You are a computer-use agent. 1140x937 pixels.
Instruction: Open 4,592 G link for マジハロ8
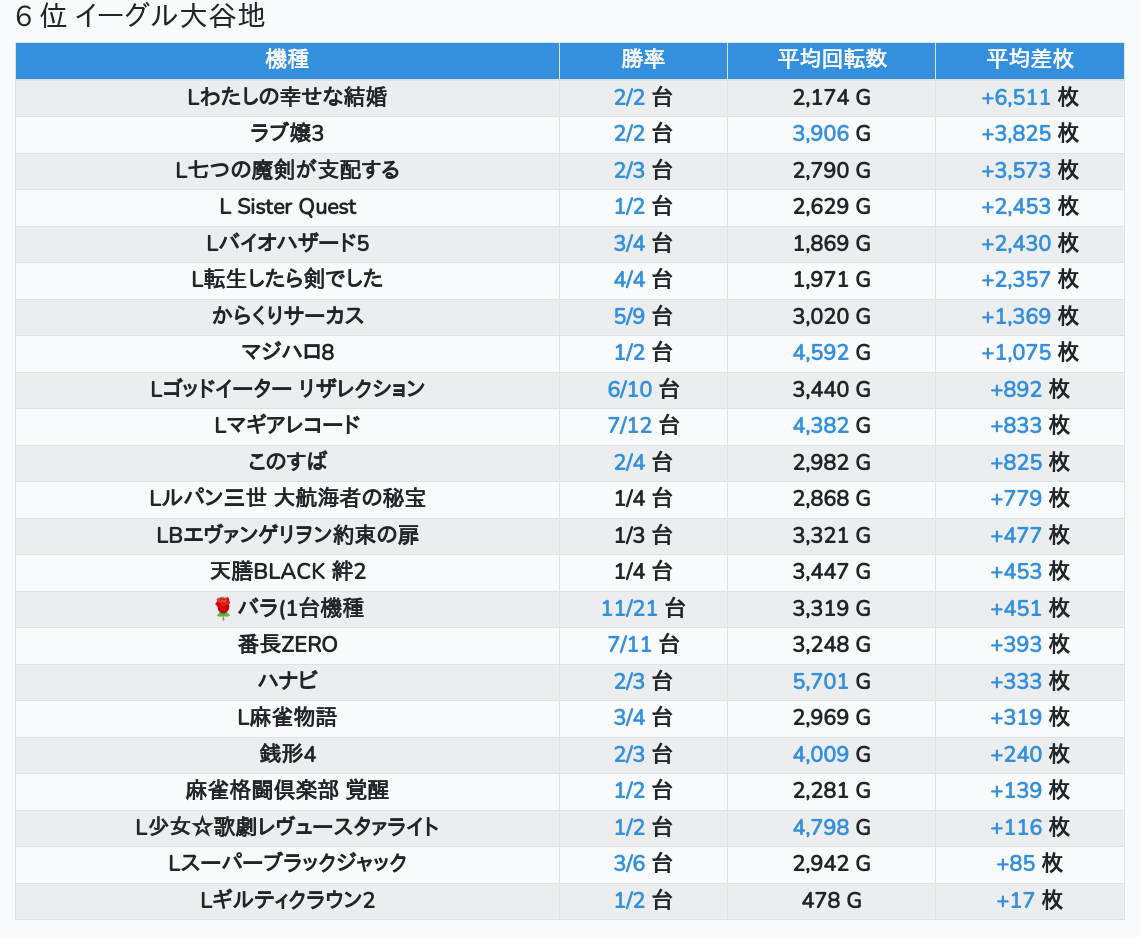[x=821, y=352]
